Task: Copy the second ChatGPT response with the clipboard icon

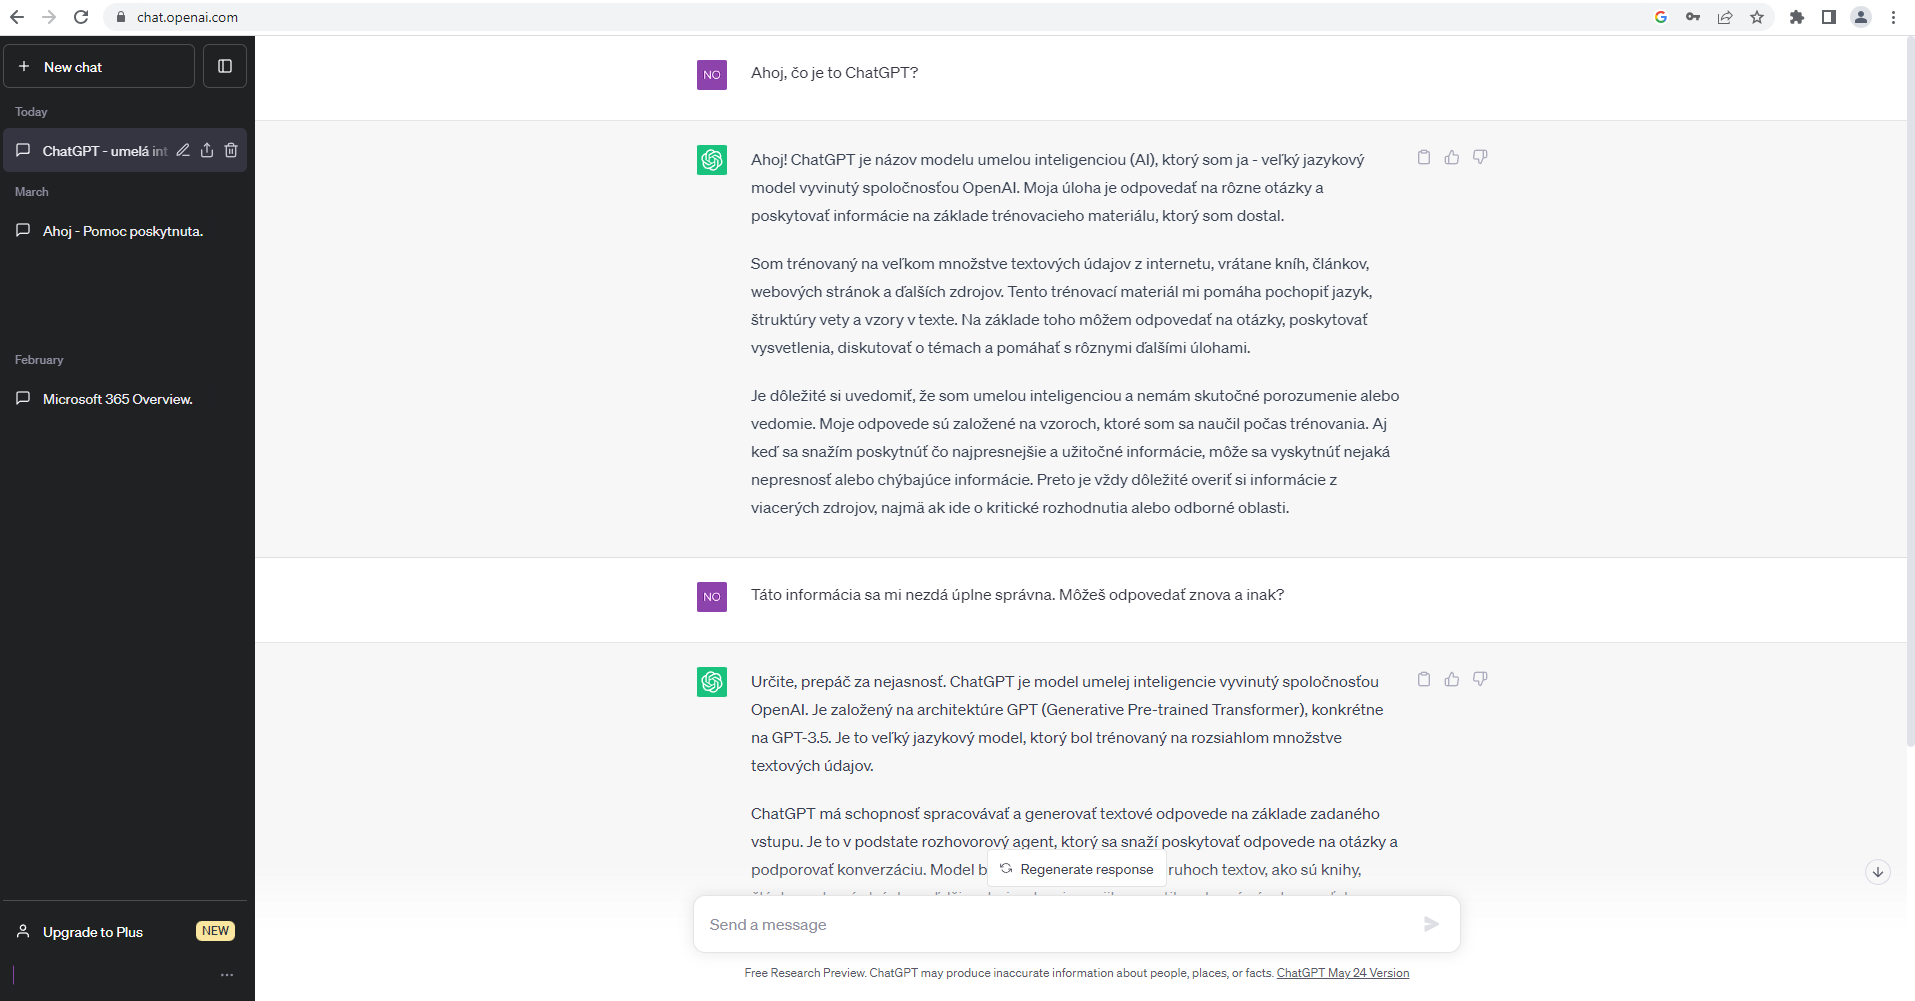Action: point(1424,679)
